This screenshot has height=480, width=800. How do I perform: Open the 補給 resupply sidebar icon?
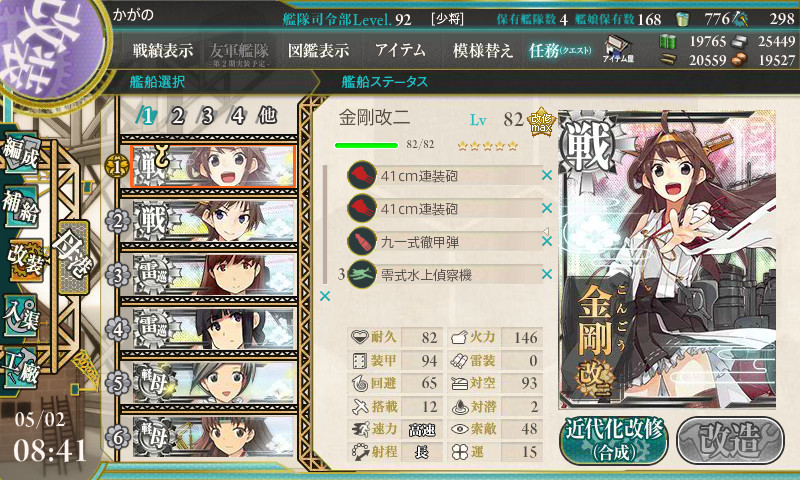pyautogui.click(x=21, y=206)
